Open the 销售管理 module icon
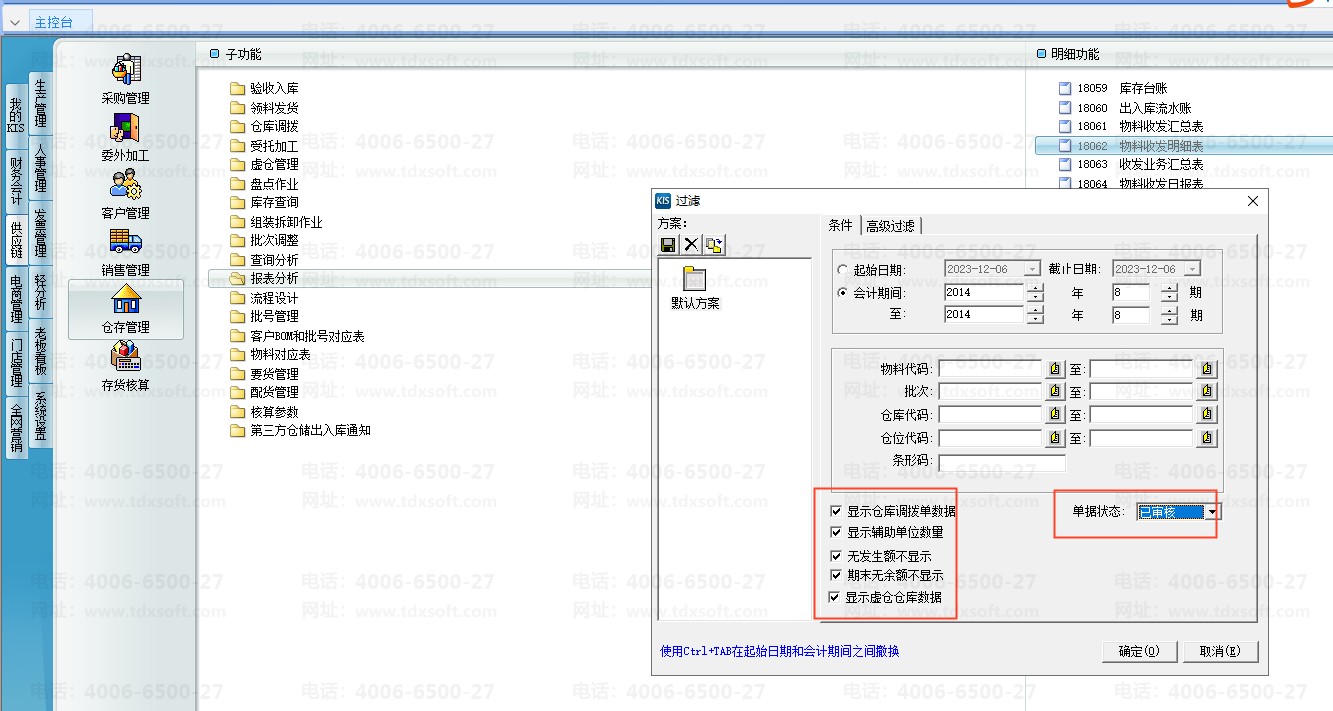Screen dimensions: 1333x711 click(126, 252)
